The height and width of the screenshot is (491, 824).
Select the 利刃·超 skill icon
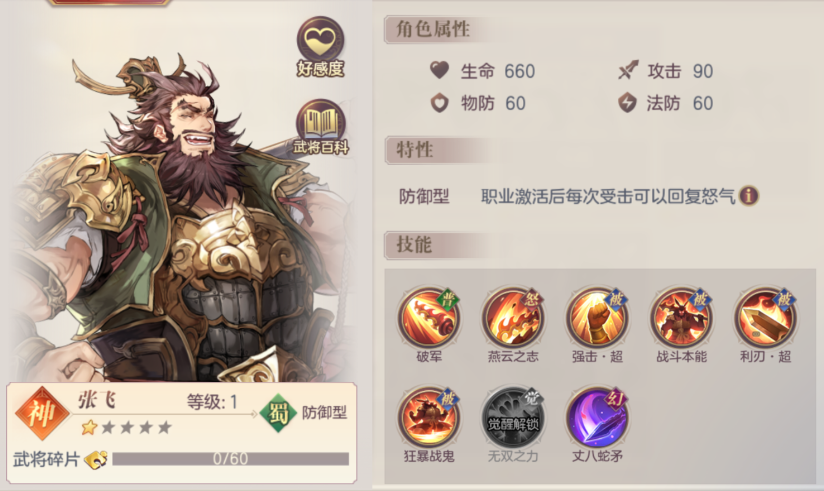(x=765, y=318)
